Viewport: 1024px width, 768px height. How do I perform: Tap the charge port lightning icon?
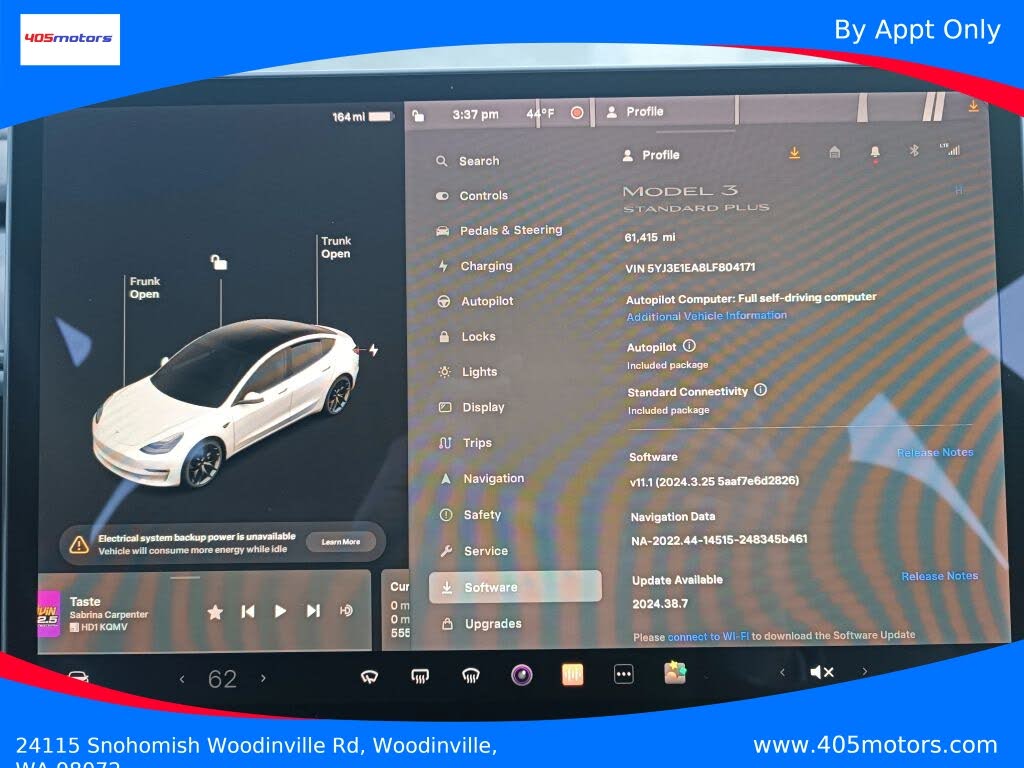[374, 350]
